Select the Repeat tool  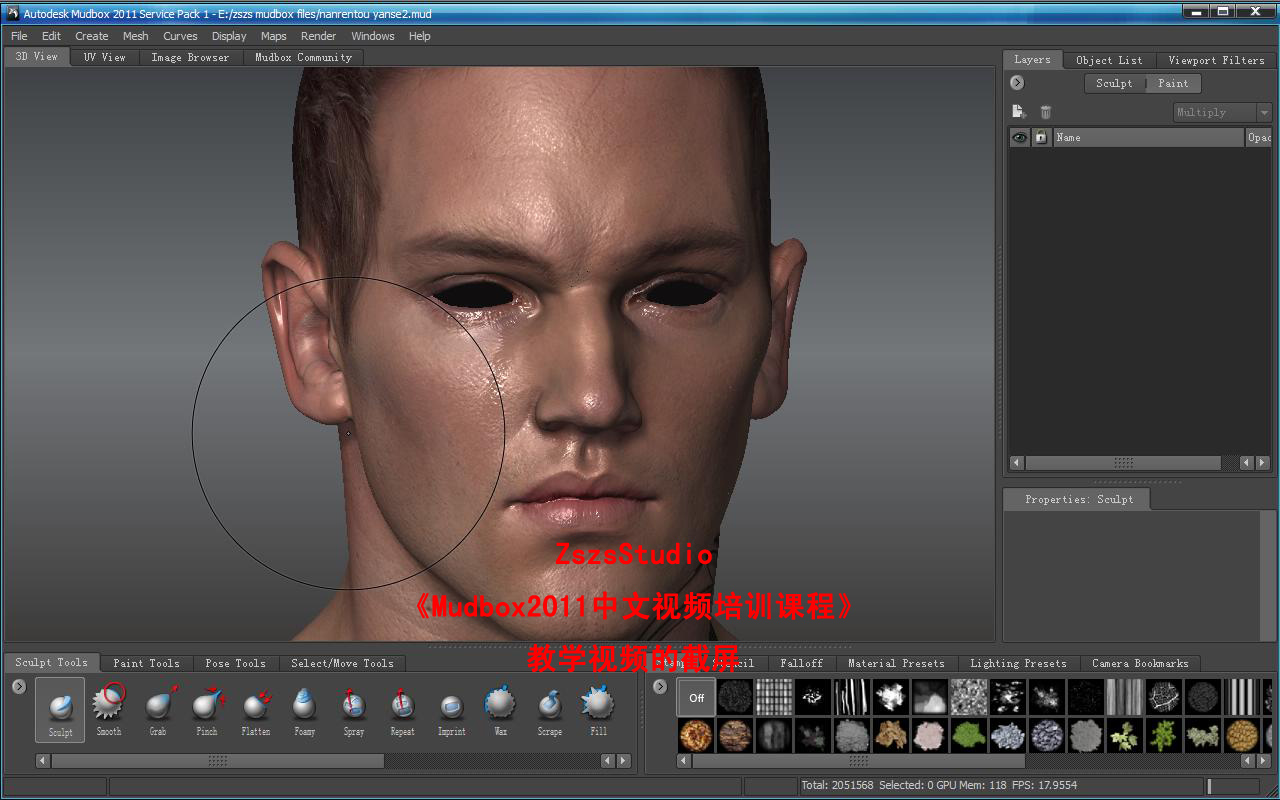tap(403, 710)
